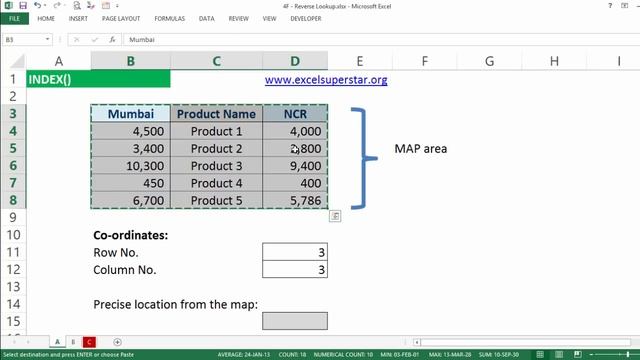Select column H header

pos(554,61)
